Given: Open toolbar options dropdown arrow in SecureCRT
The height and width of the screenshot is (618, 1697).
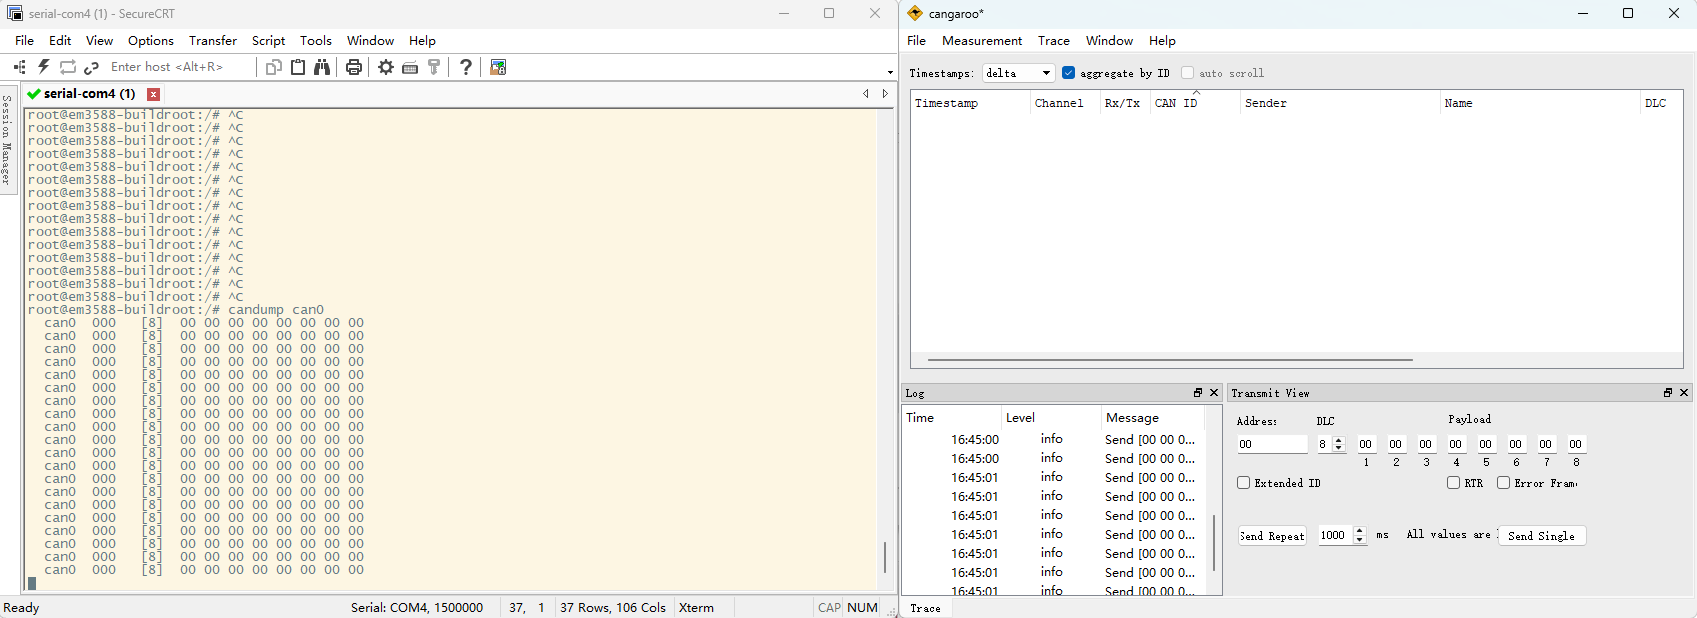Looking at the screenshot, I should click(890, 72).
